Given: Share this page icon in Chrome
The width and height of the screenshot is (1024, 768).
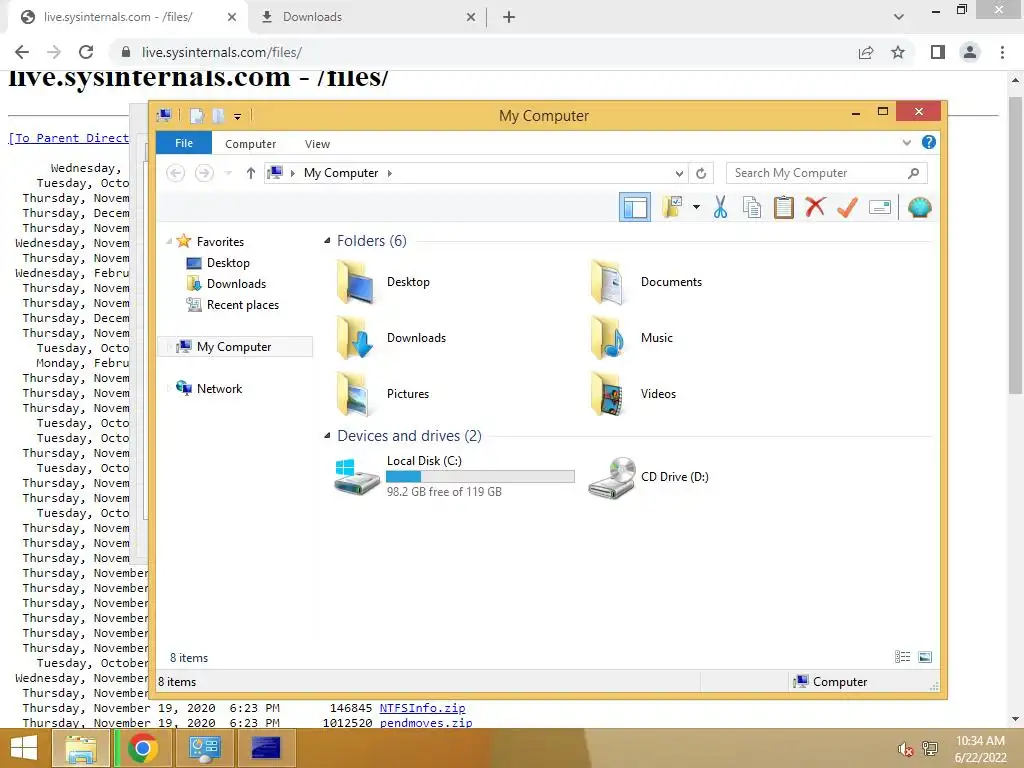Looking at the screenshot, I should click(866, 52).
